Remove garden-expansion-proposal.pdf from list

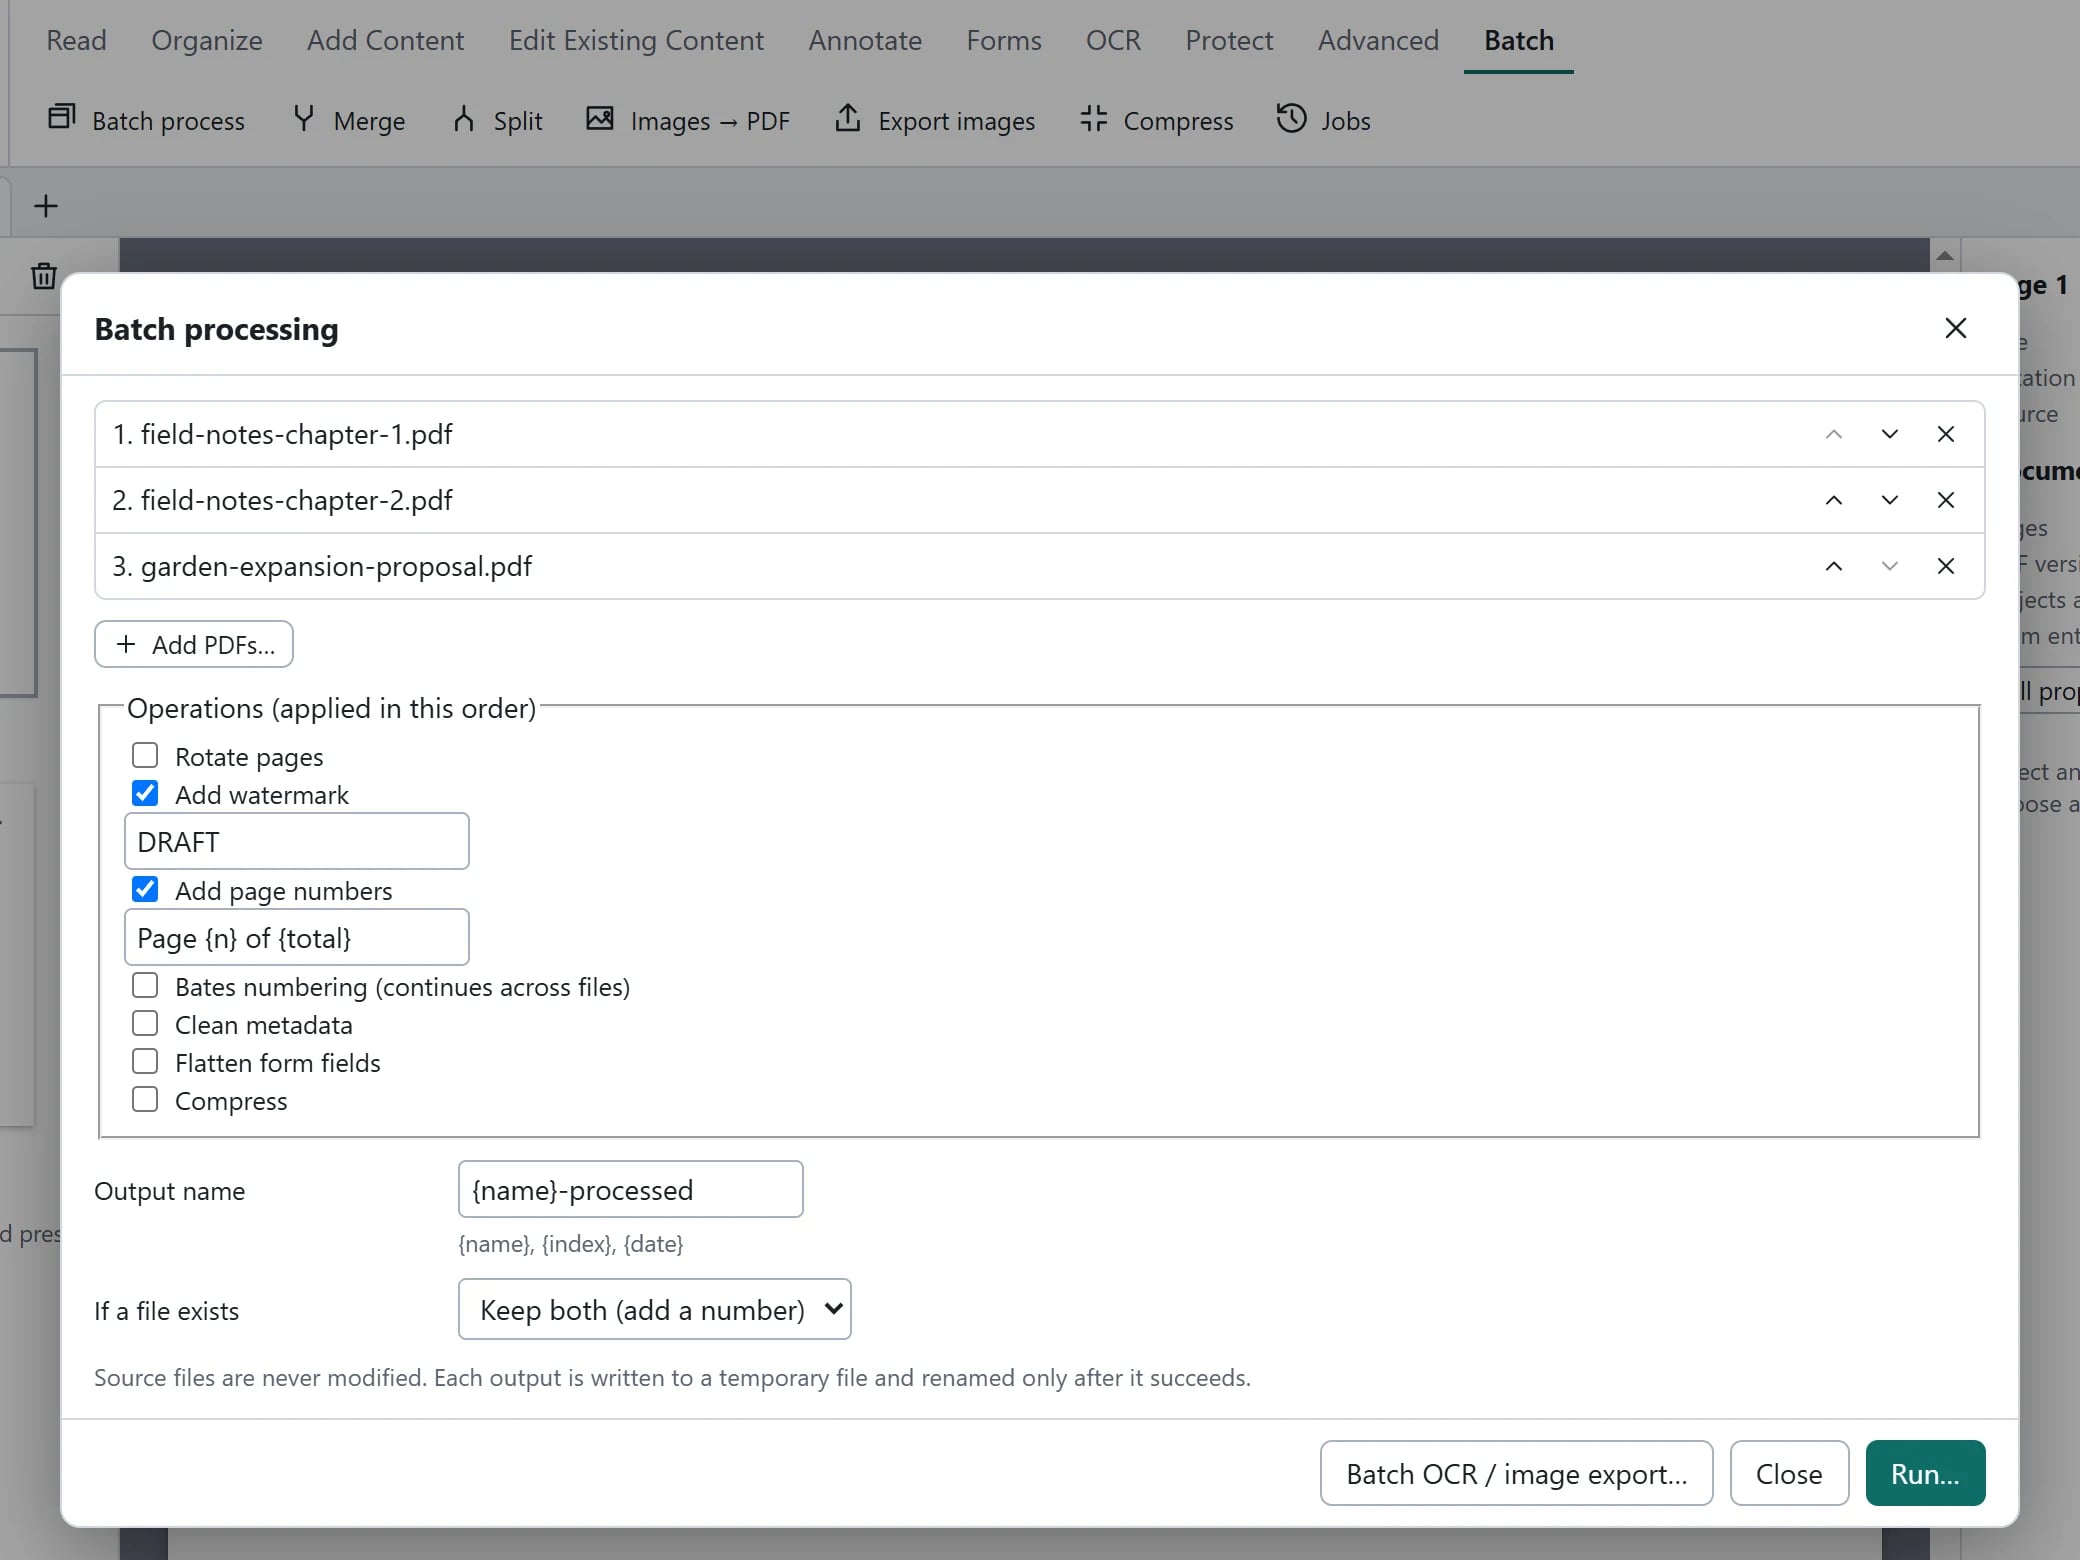[x=1945, y=566]
